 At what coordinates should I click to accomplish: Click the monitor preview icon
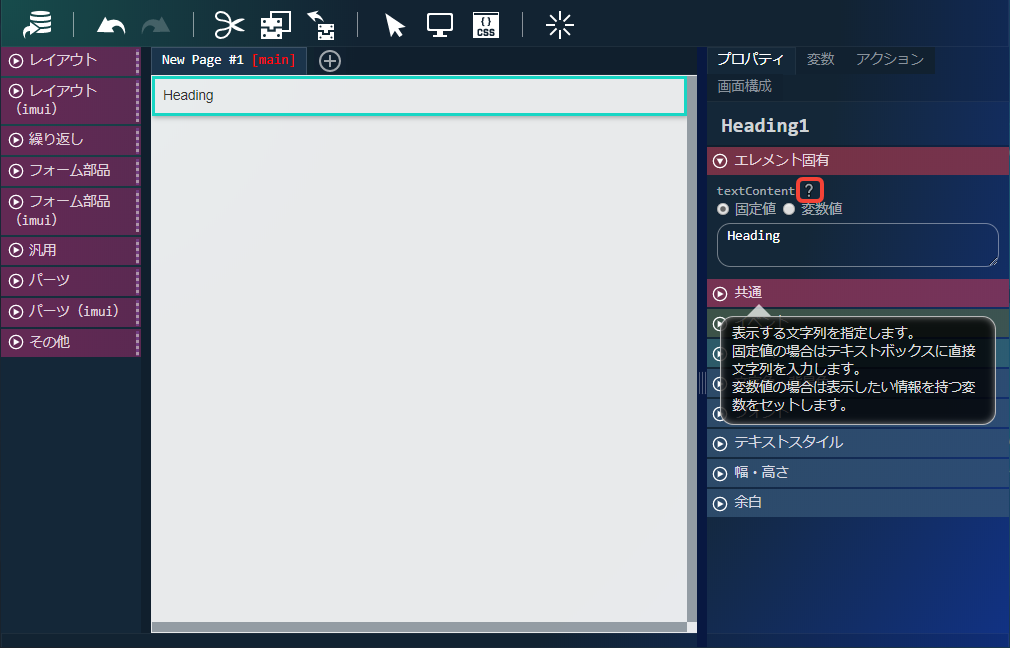(x=440, y=26)
